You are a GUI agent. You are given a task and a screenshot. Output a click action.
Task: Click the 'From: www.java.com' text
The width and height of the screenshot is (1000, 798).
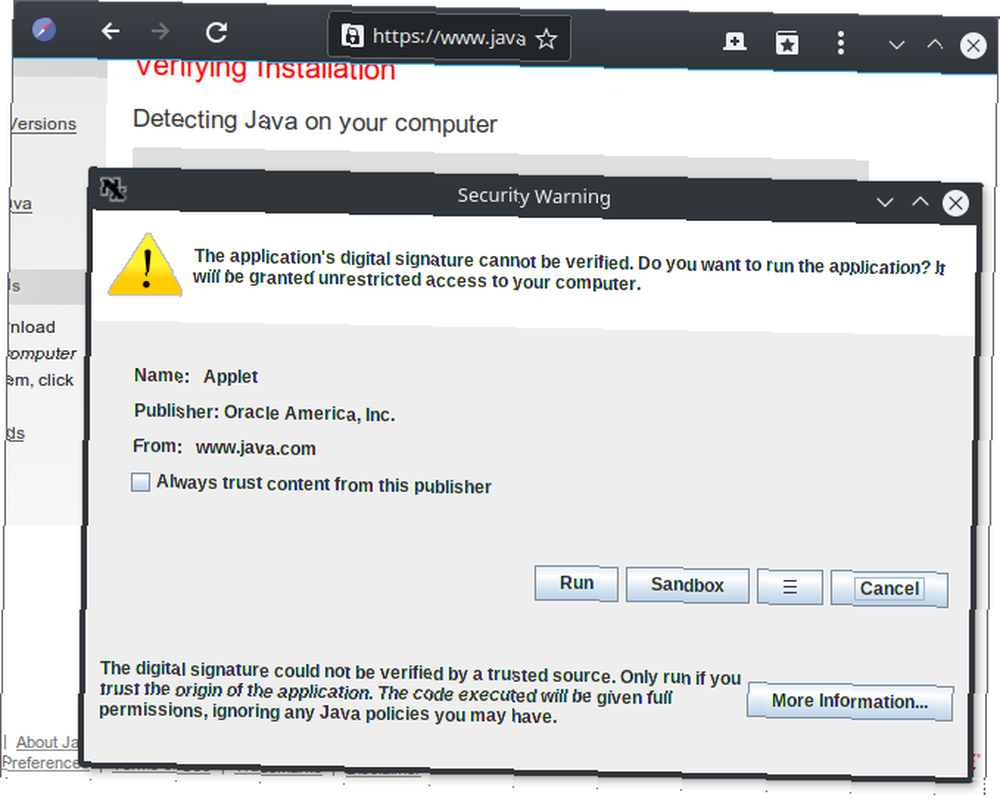(224, 447)
